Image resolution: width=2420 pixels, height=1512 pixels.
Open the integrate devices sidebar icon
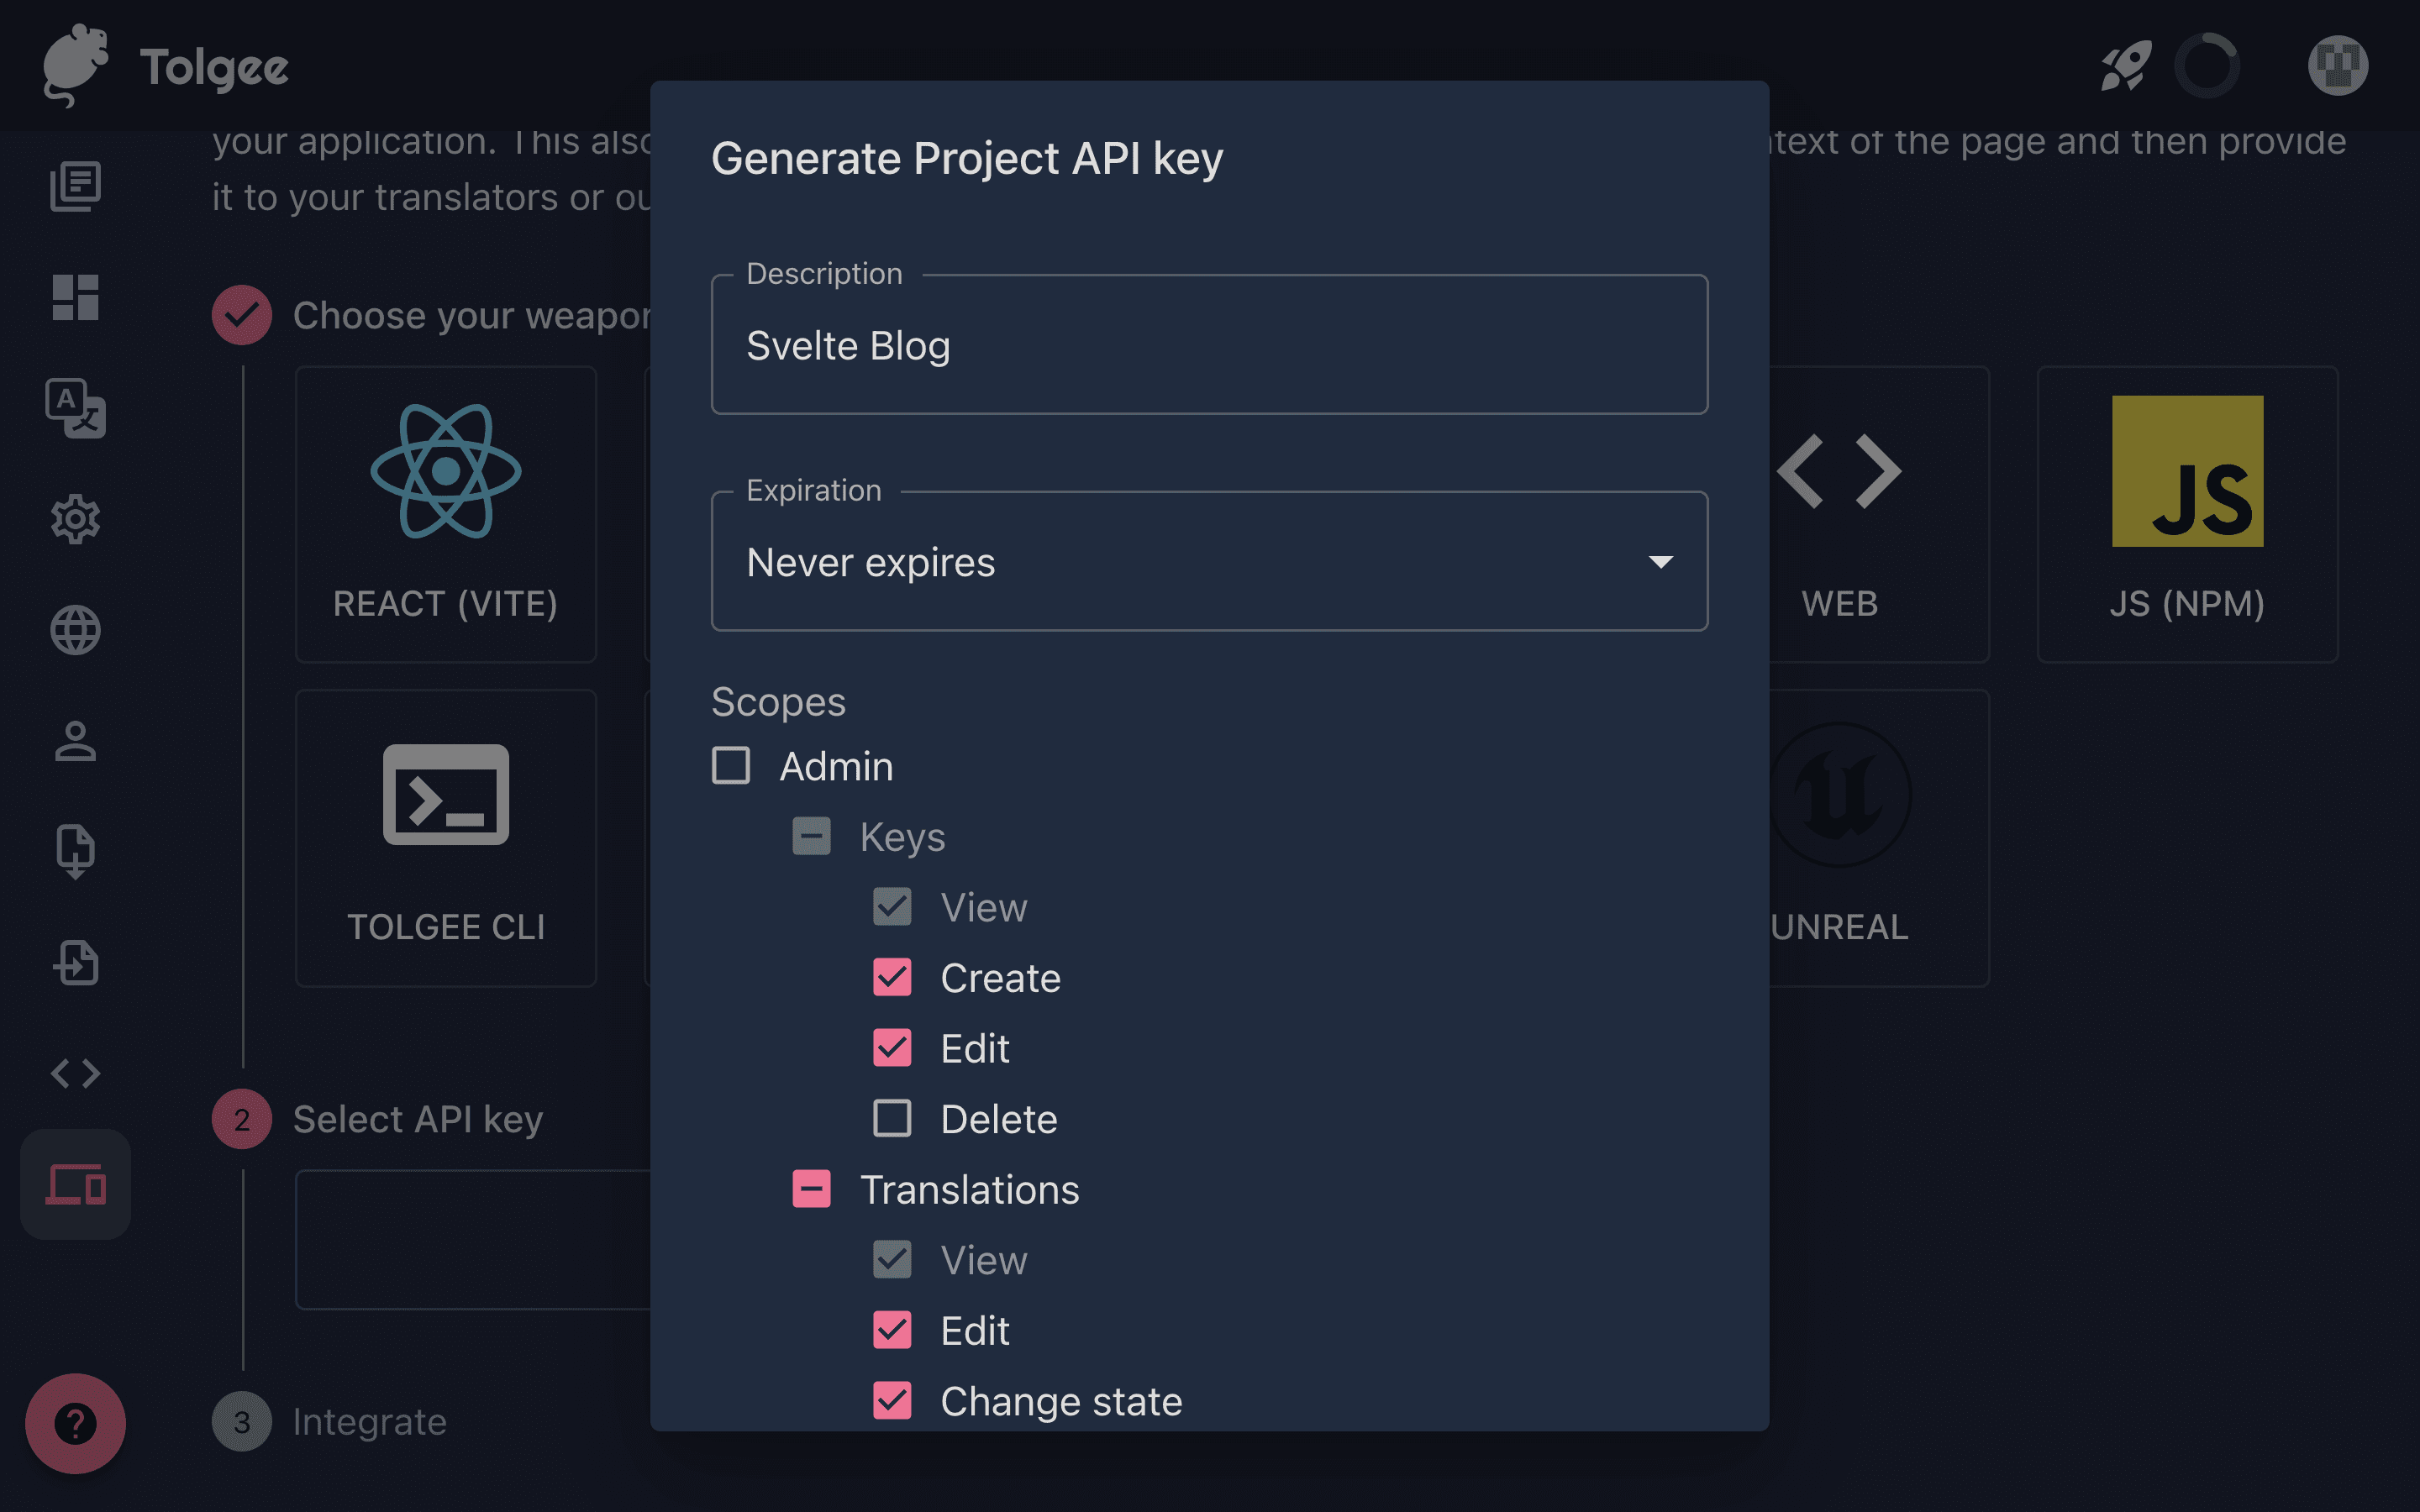76,1184
